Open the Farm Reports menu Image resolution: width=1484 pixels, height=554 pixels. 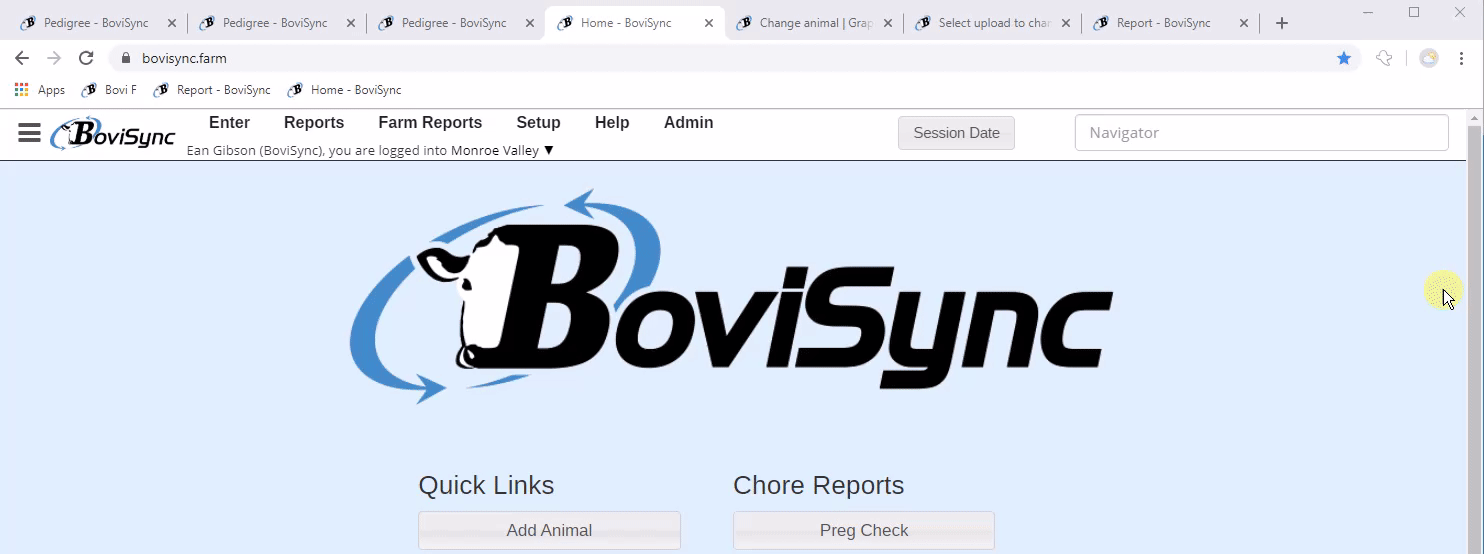tap(430, 123)
